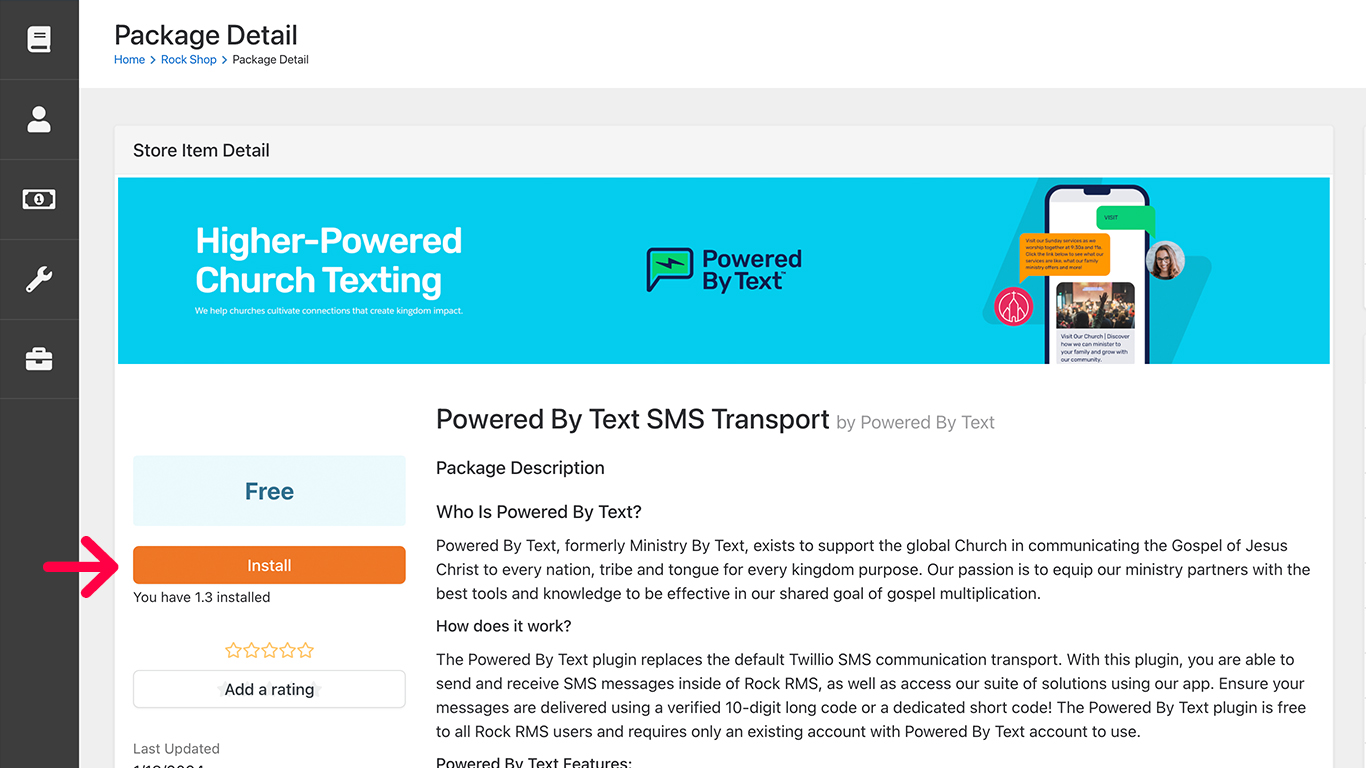Click the Add a rating button

[269, 689]
